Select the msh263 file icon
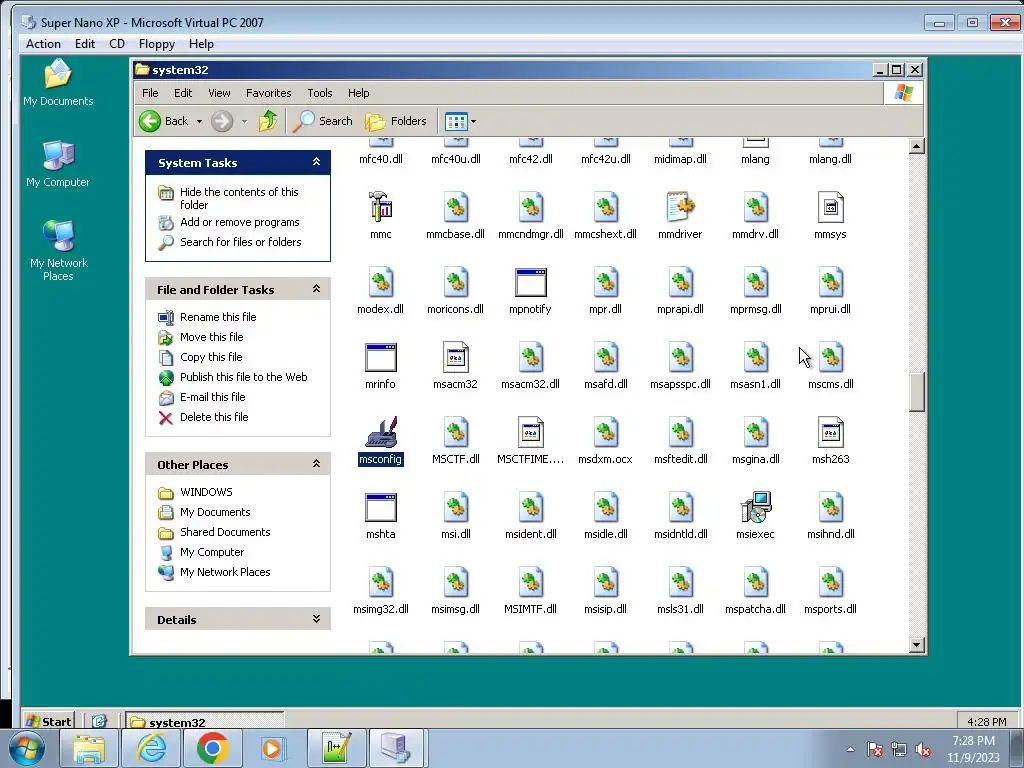This screenshot has height=768, width=1024. [x=830, y=432]
